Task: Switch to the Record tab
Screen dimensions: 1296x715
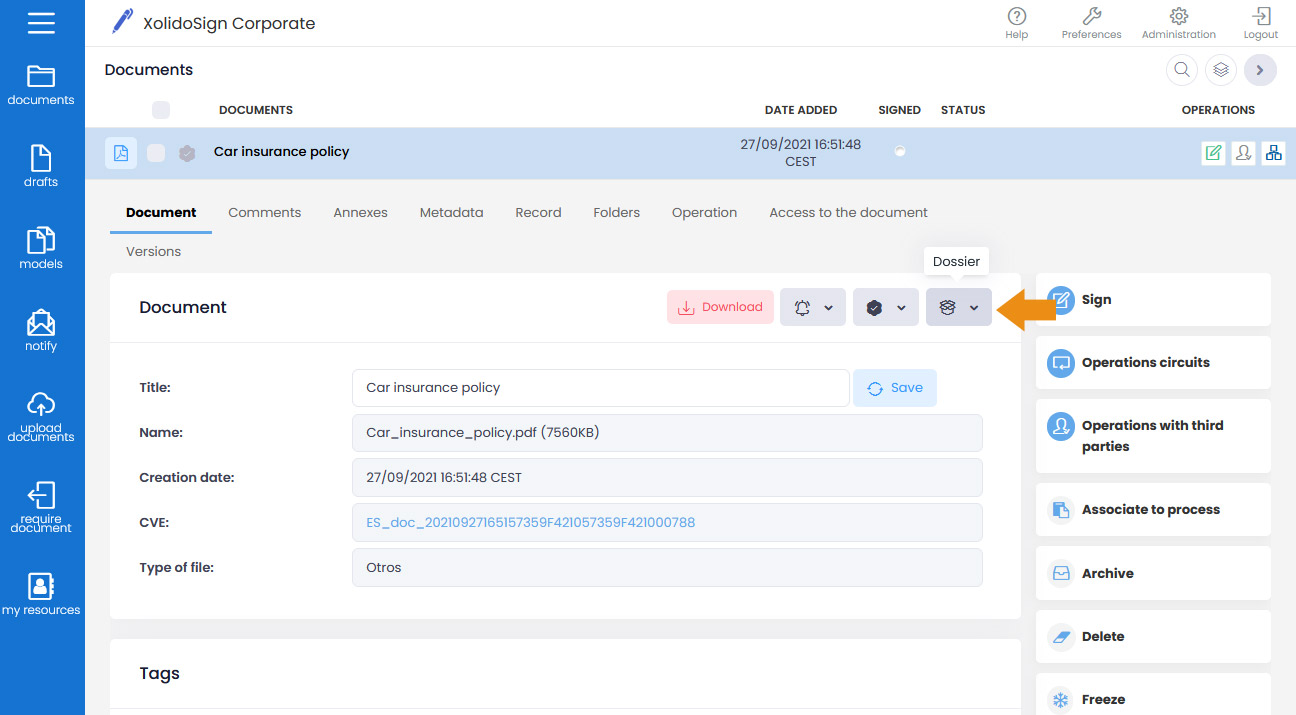Action: [x=538, y=212]
